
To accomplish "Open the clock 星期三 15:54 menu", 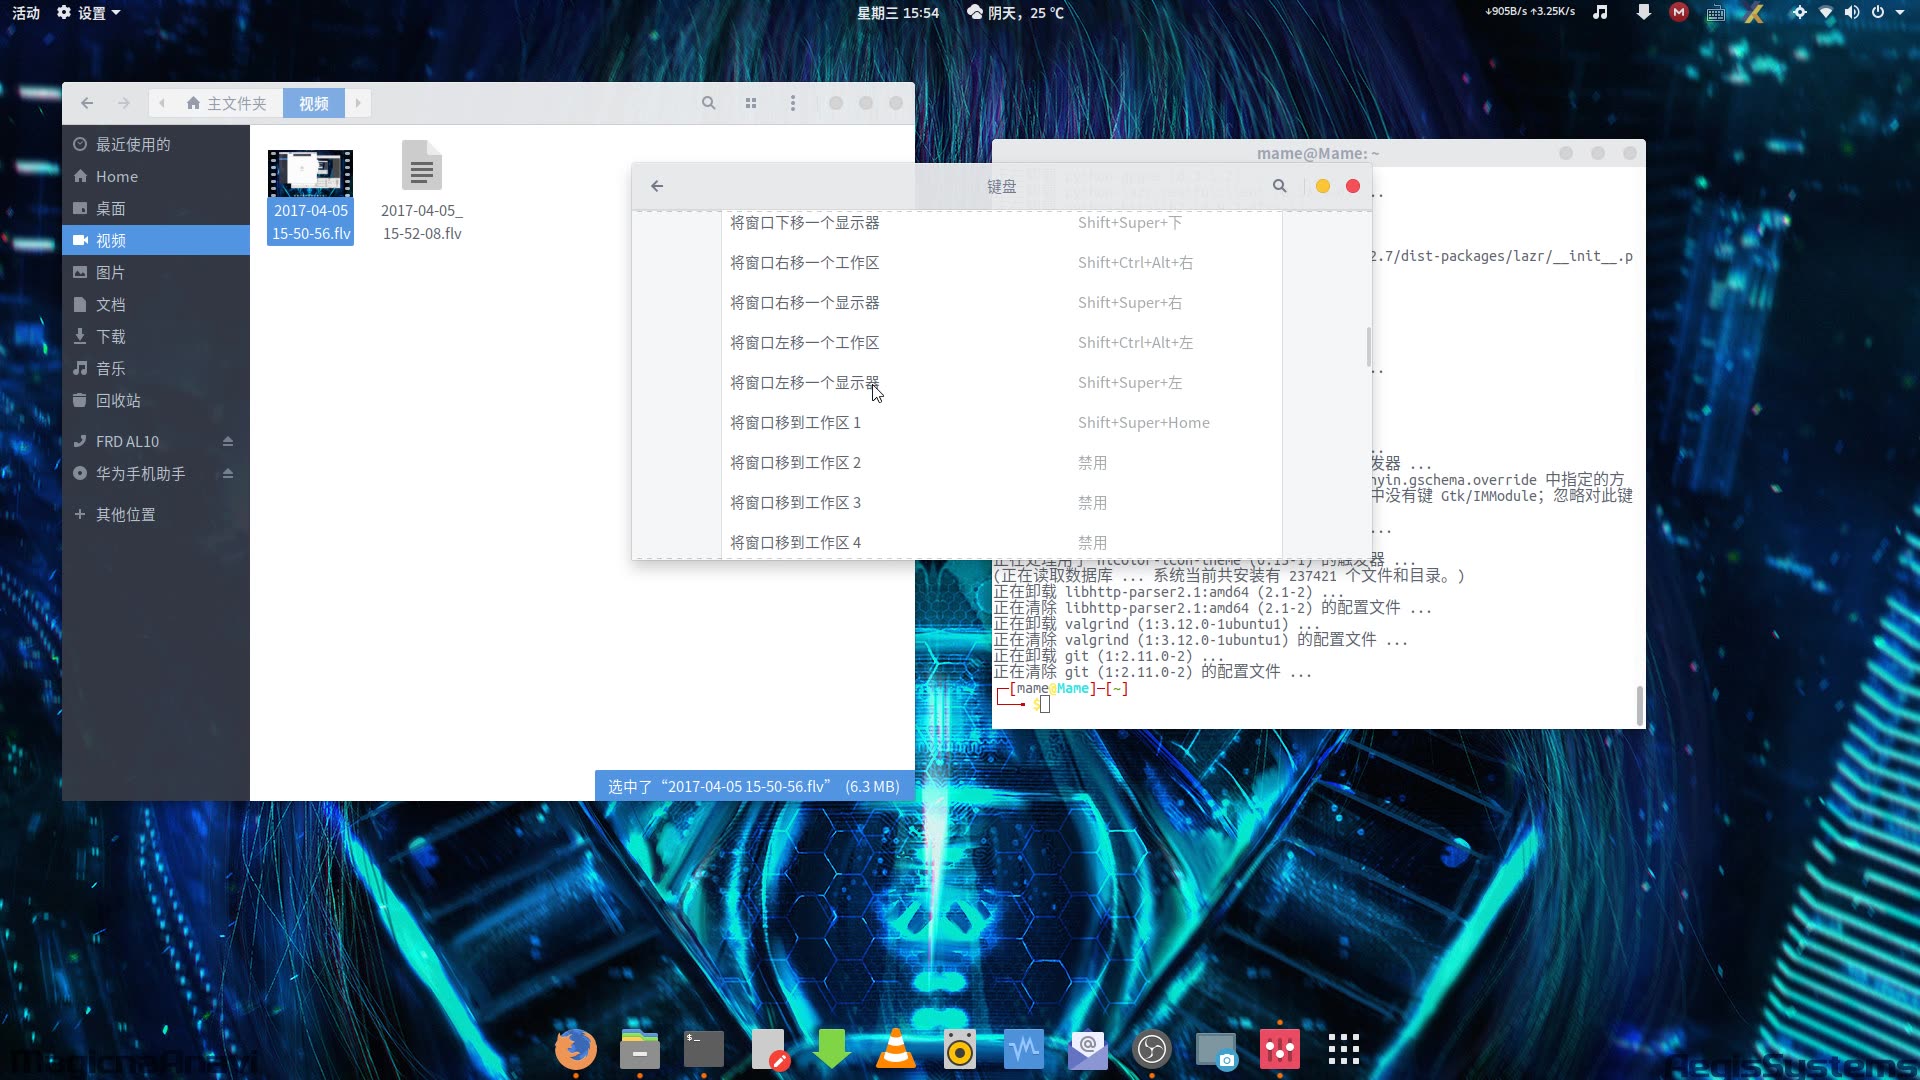I will point(897,12).
